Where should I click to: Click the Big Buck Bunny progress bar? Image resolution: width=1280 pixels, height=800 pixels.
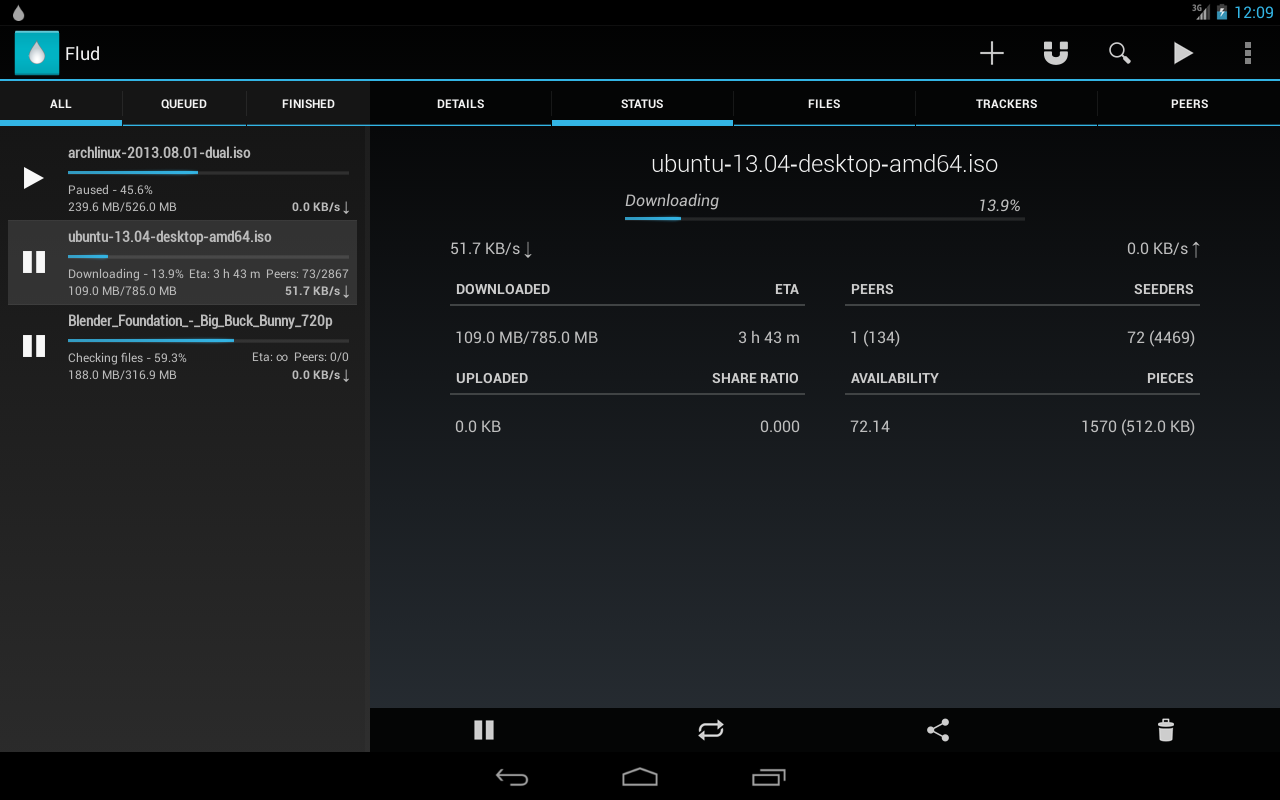point(208,340)
